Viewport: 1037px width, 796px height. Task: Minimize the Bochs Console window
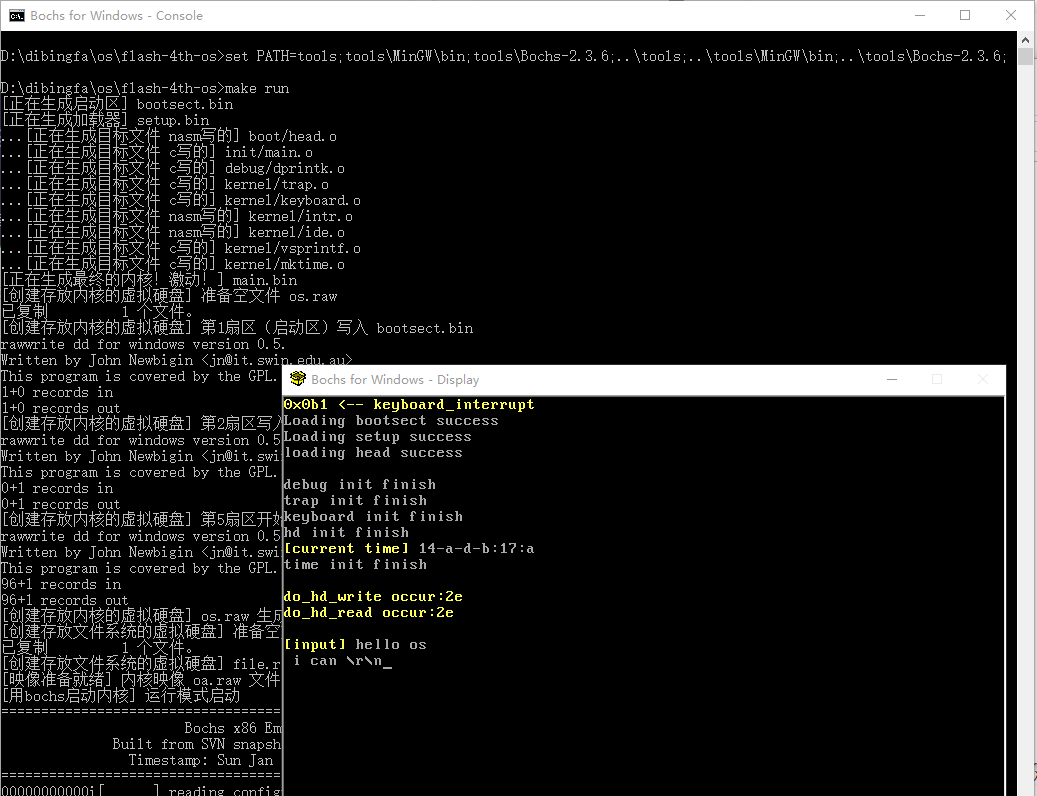919,15
